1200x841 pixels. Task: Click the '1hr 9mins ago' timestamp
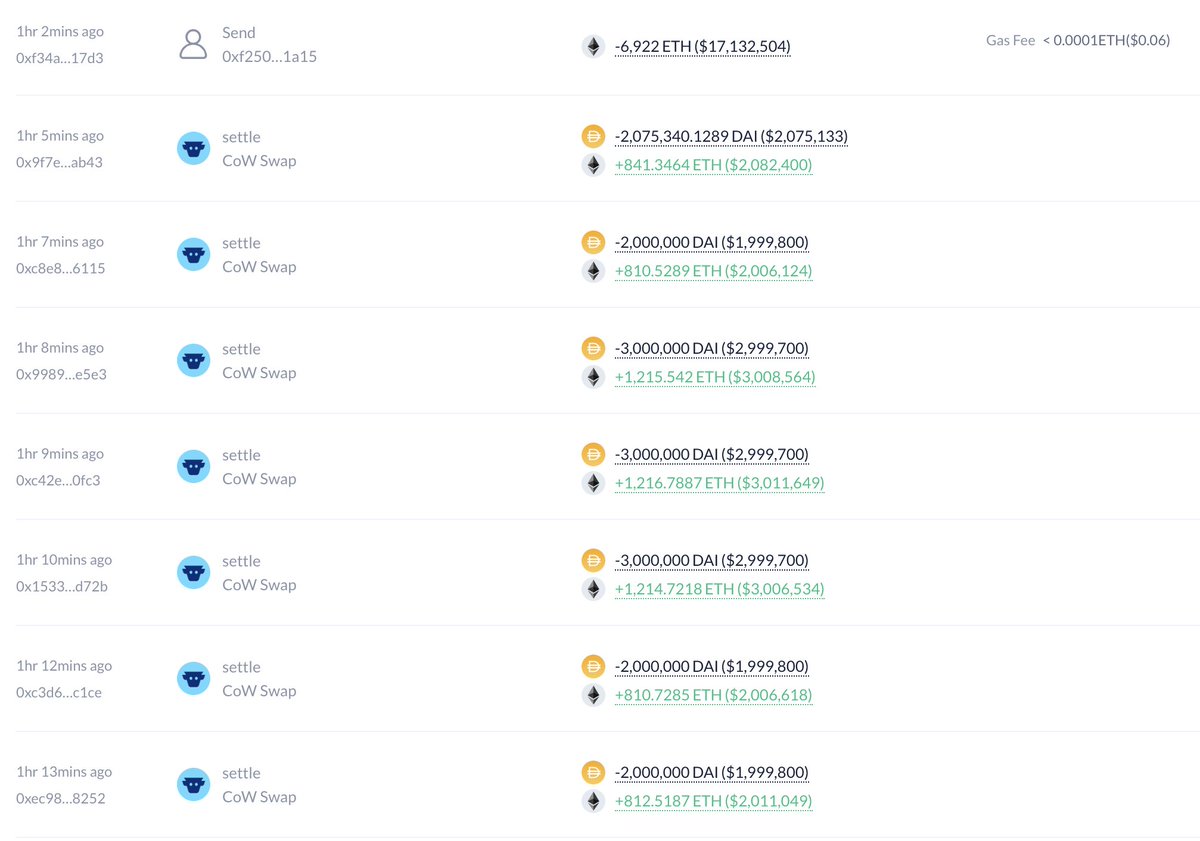coord(60,454)
